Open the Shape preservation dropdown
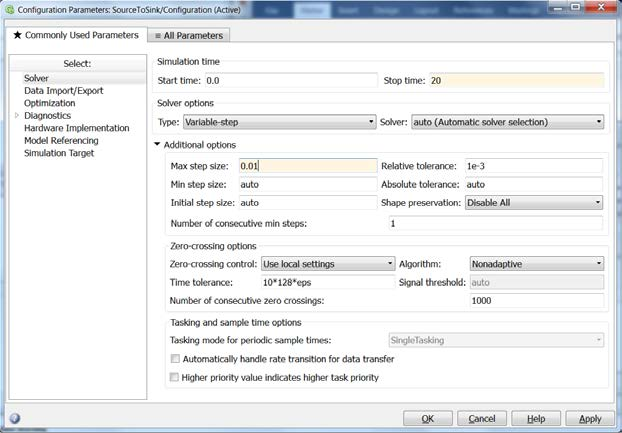 point(534,202)
